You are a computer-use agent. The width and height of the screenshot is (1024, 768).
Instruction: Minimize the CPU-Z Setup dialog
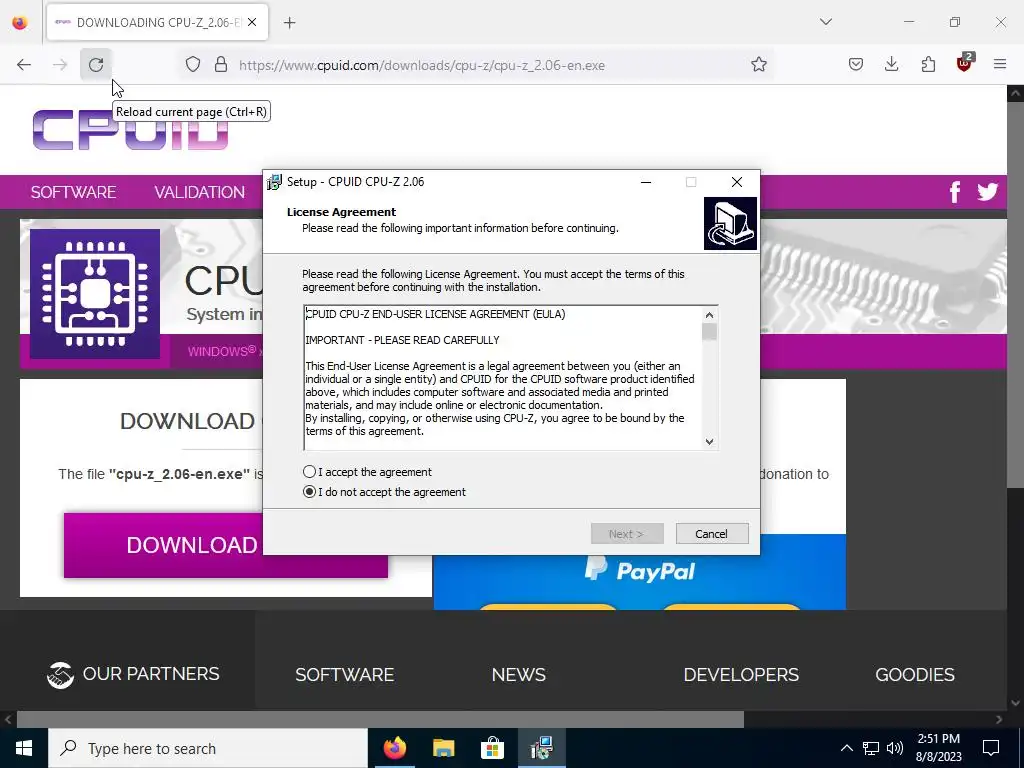[646, 182]
